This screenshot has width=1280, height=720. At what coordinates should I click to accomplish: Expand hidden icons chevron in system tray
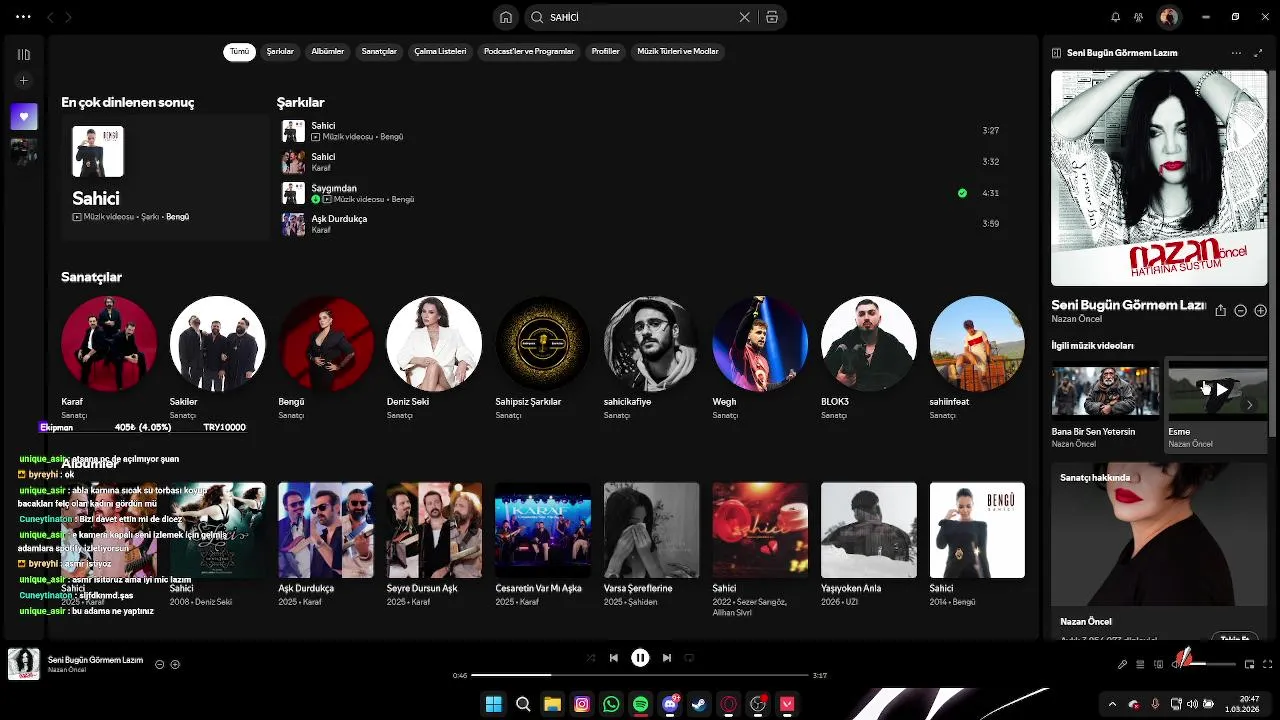[x=1112, y=704]
